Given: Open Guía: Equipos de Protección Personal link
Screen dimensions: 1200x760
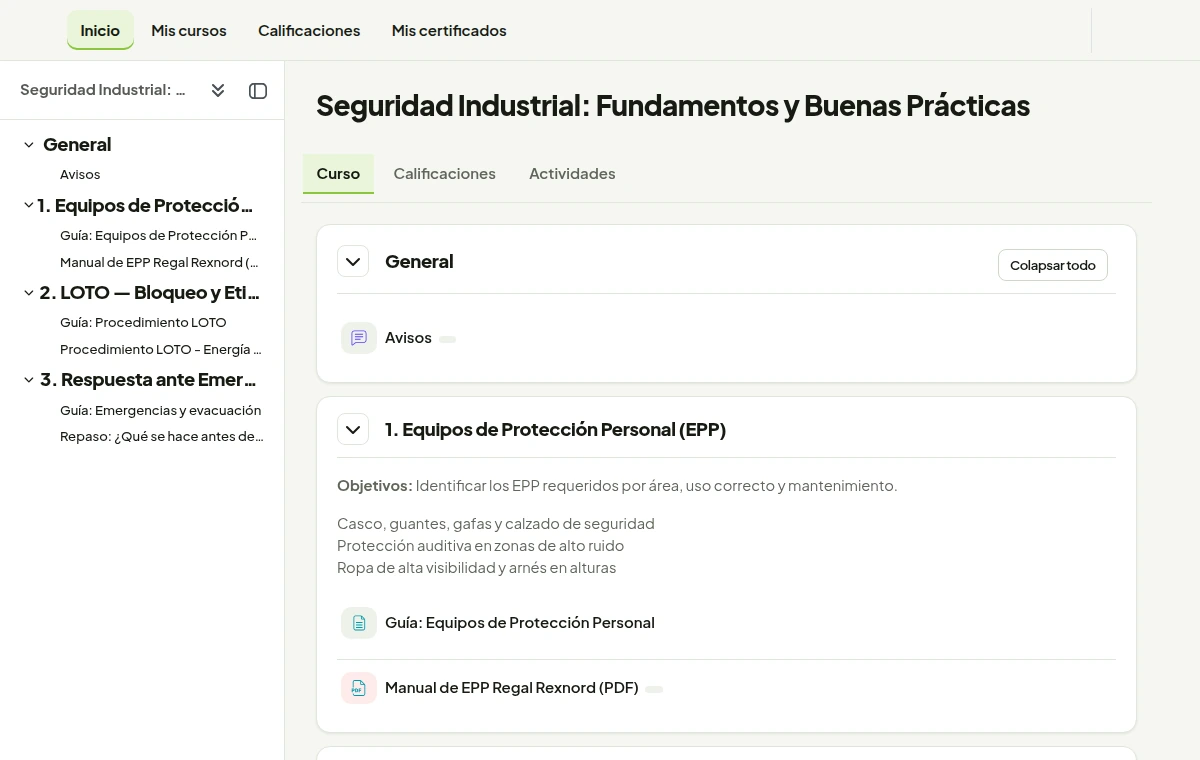Looking at the screenshot, I should (x=520, y=623).
